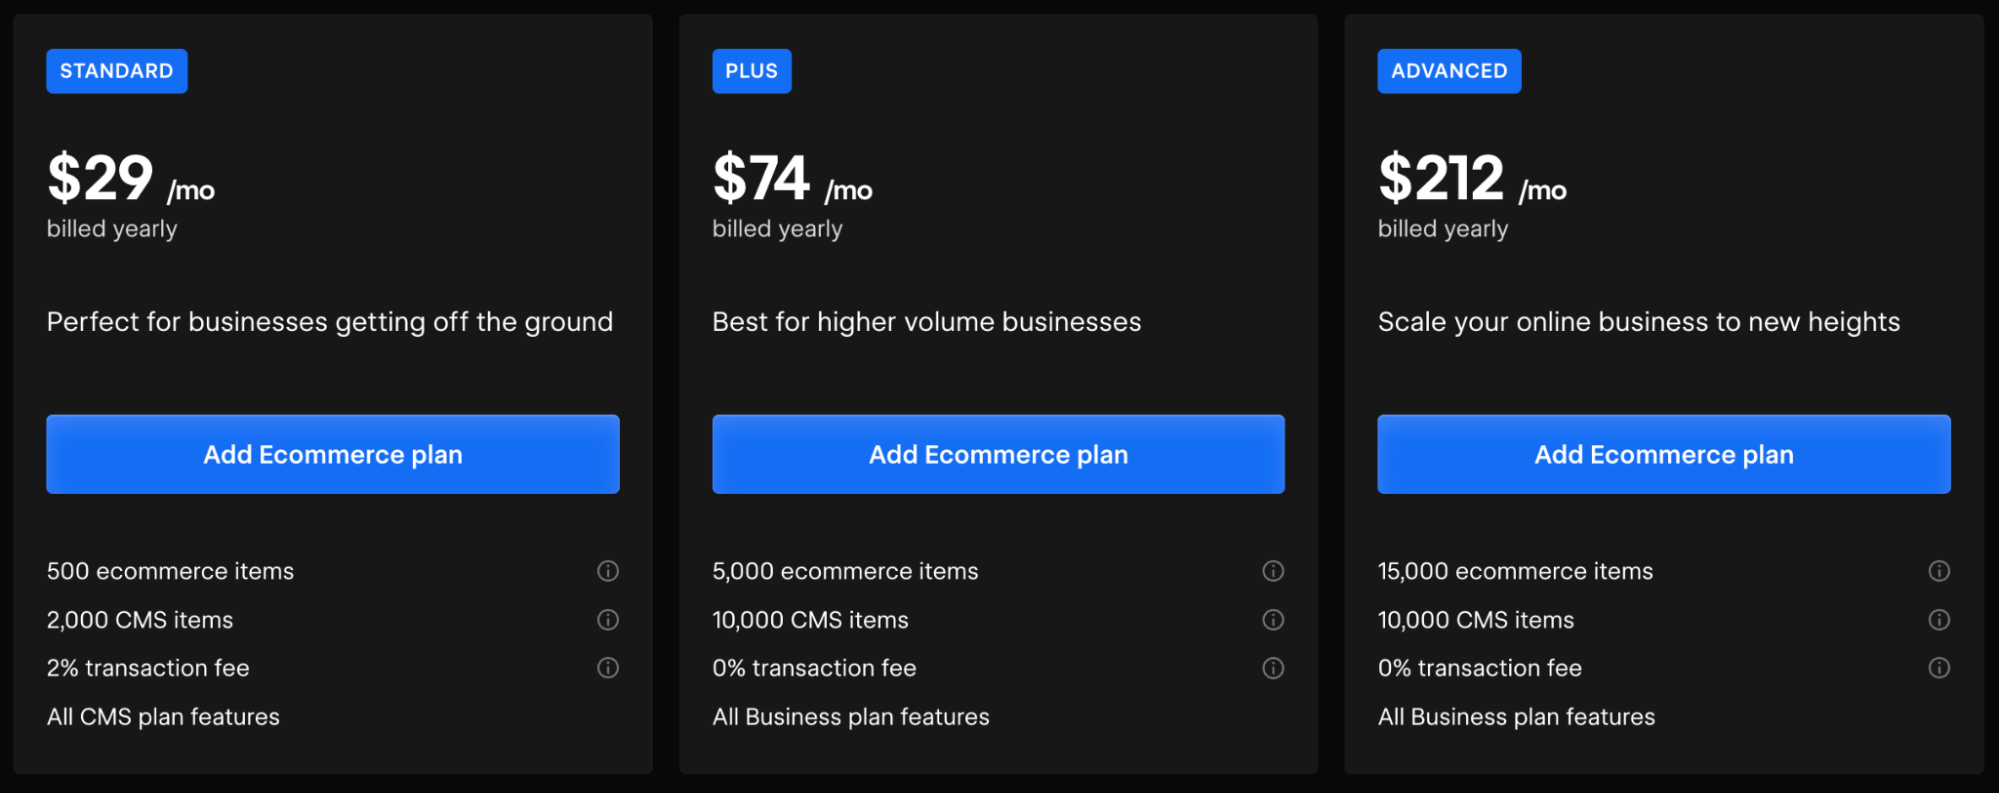This screenshot has height=793, width=1999.
Task: Click the info icon next to Advanced 0% transaction fee
Action: (x=1940, y=668)
